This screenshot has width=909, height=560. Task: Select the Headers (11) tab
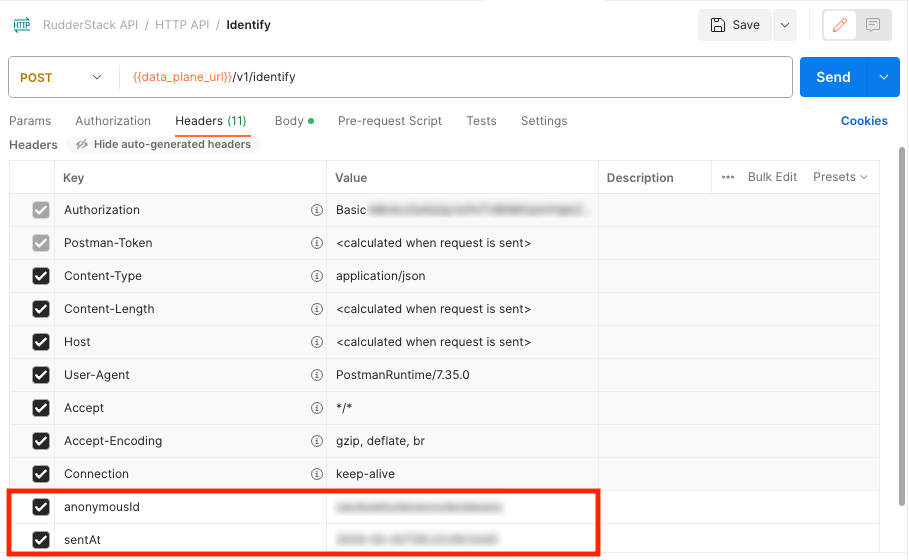(x=211, y=121)
